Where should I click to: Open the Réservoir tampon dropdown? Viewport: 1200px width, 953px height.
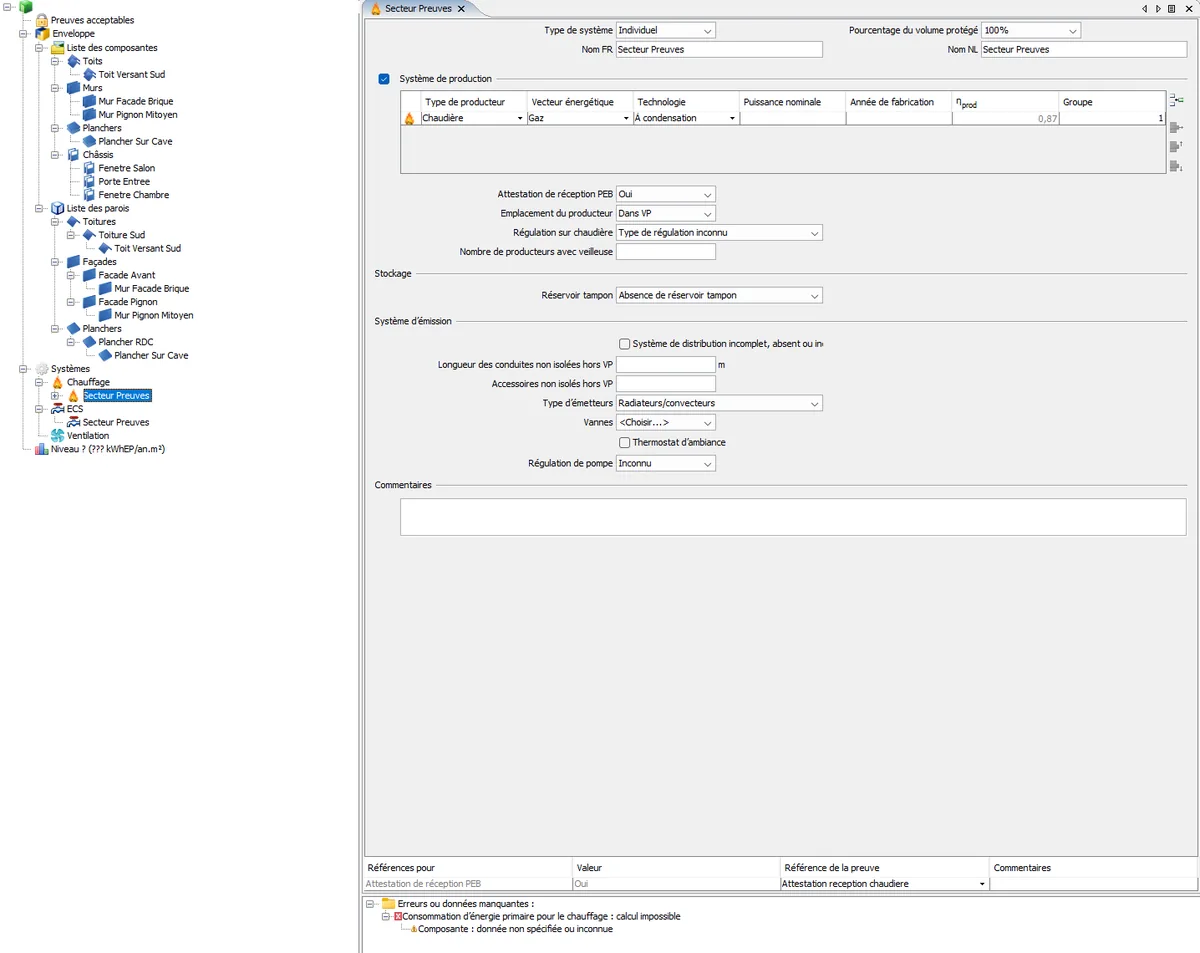[x=719, y=296]
